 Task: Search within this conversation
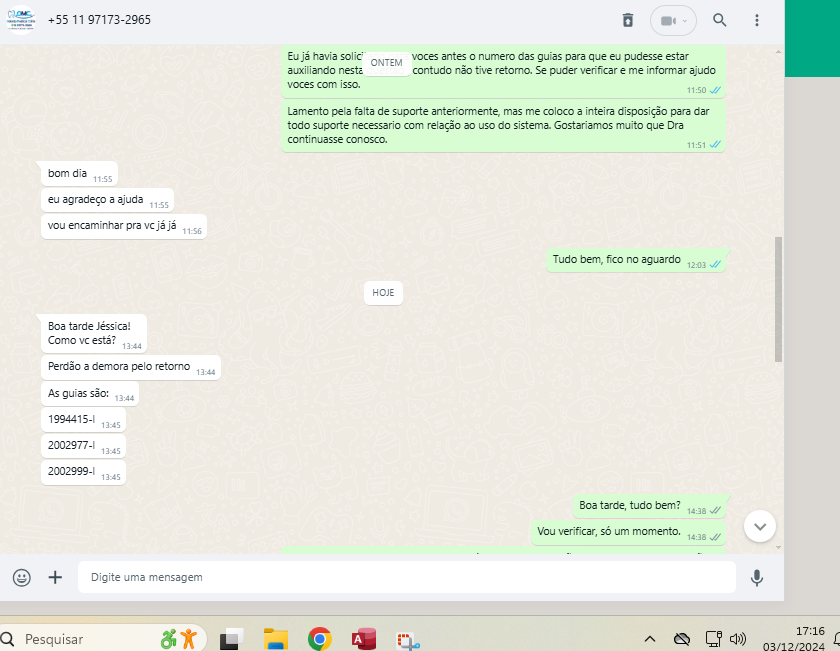point(719,20)
